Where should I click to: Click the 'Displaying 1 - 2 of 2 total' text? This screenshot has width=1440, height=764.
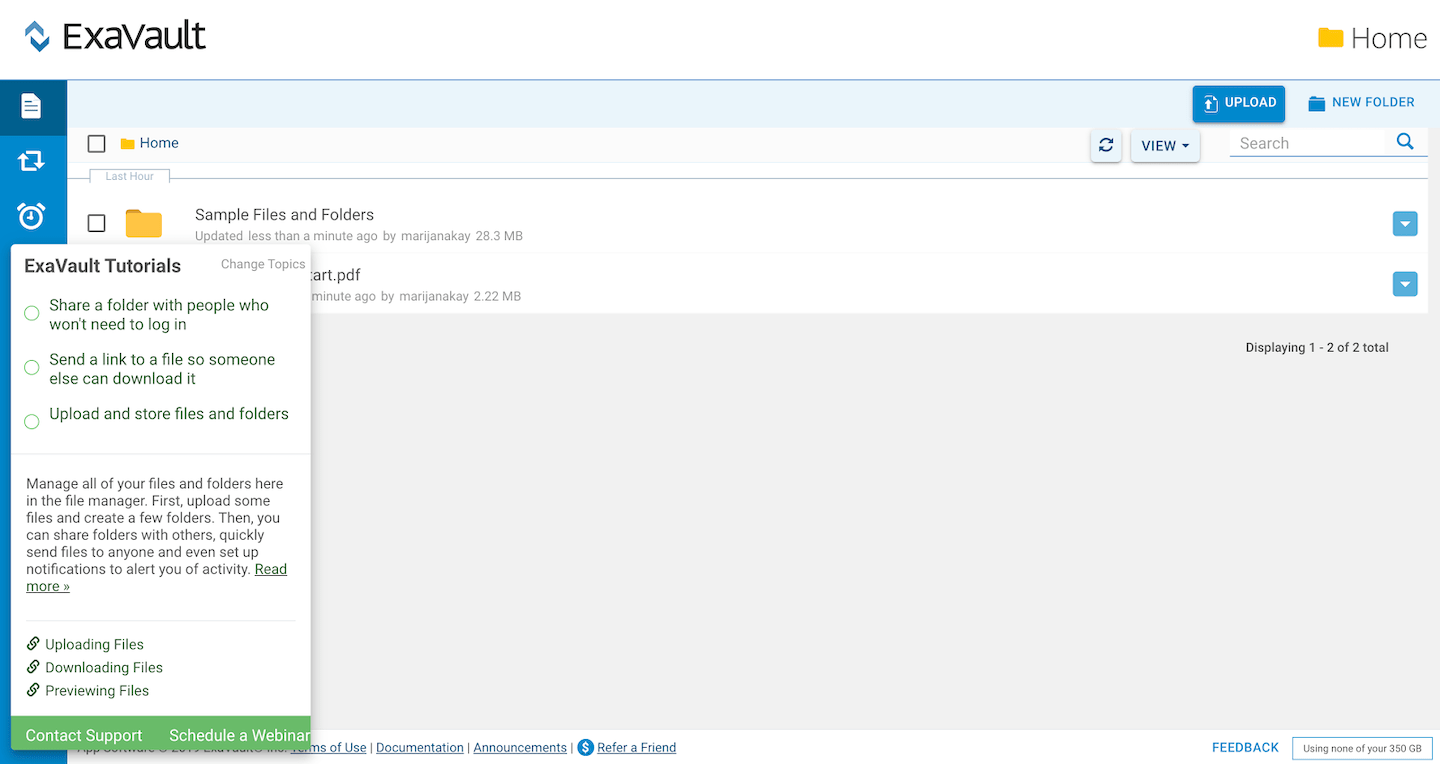click(x=1317, y=347)
